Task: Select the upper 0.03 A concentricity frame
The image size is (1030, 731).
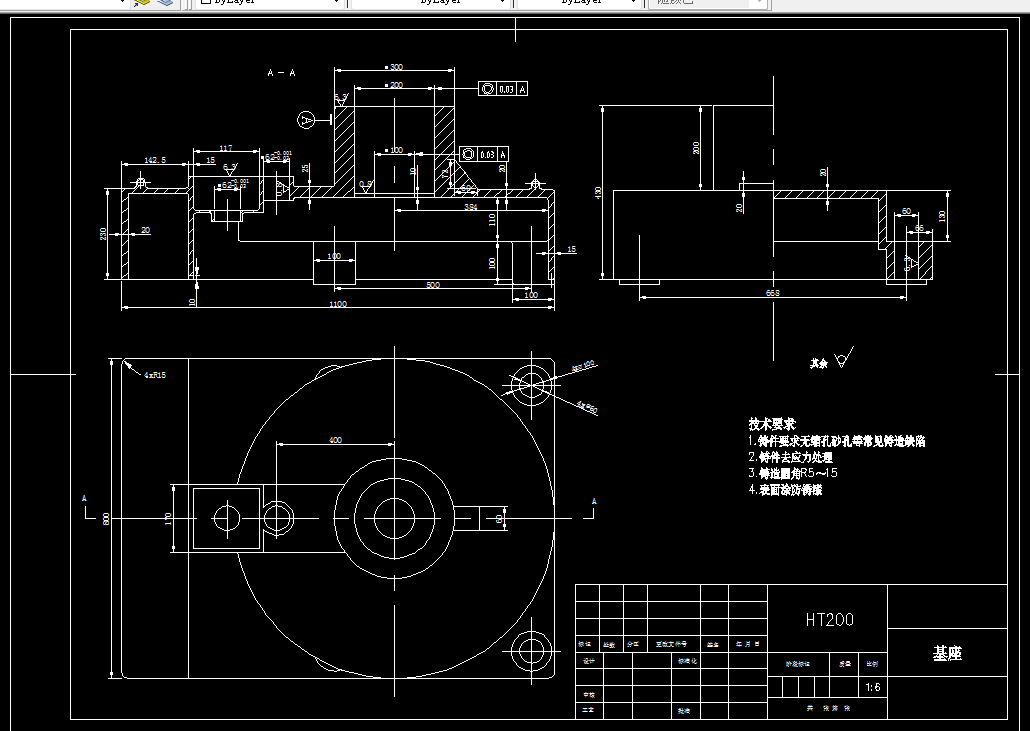Action: coord(503,89)
